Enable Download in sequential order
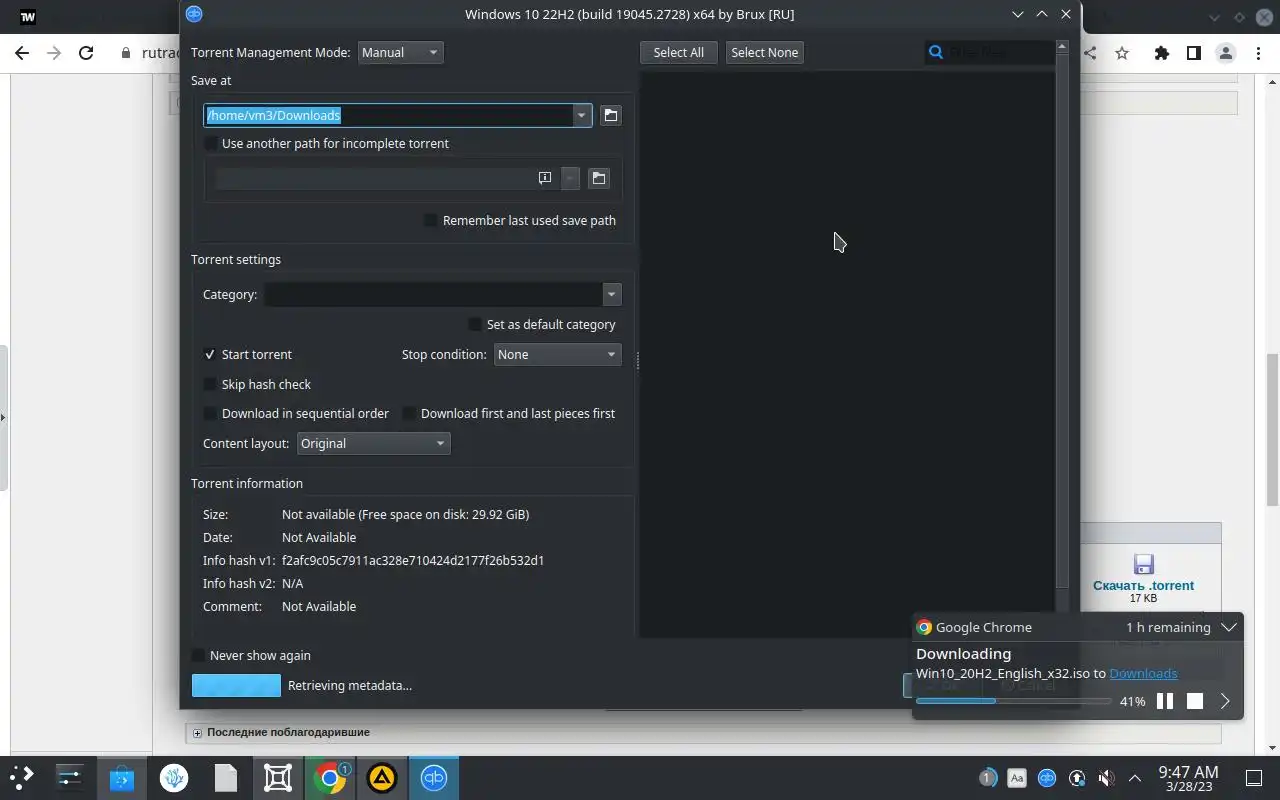Viewport: 1280px width, 800px height. pos(210,414)
